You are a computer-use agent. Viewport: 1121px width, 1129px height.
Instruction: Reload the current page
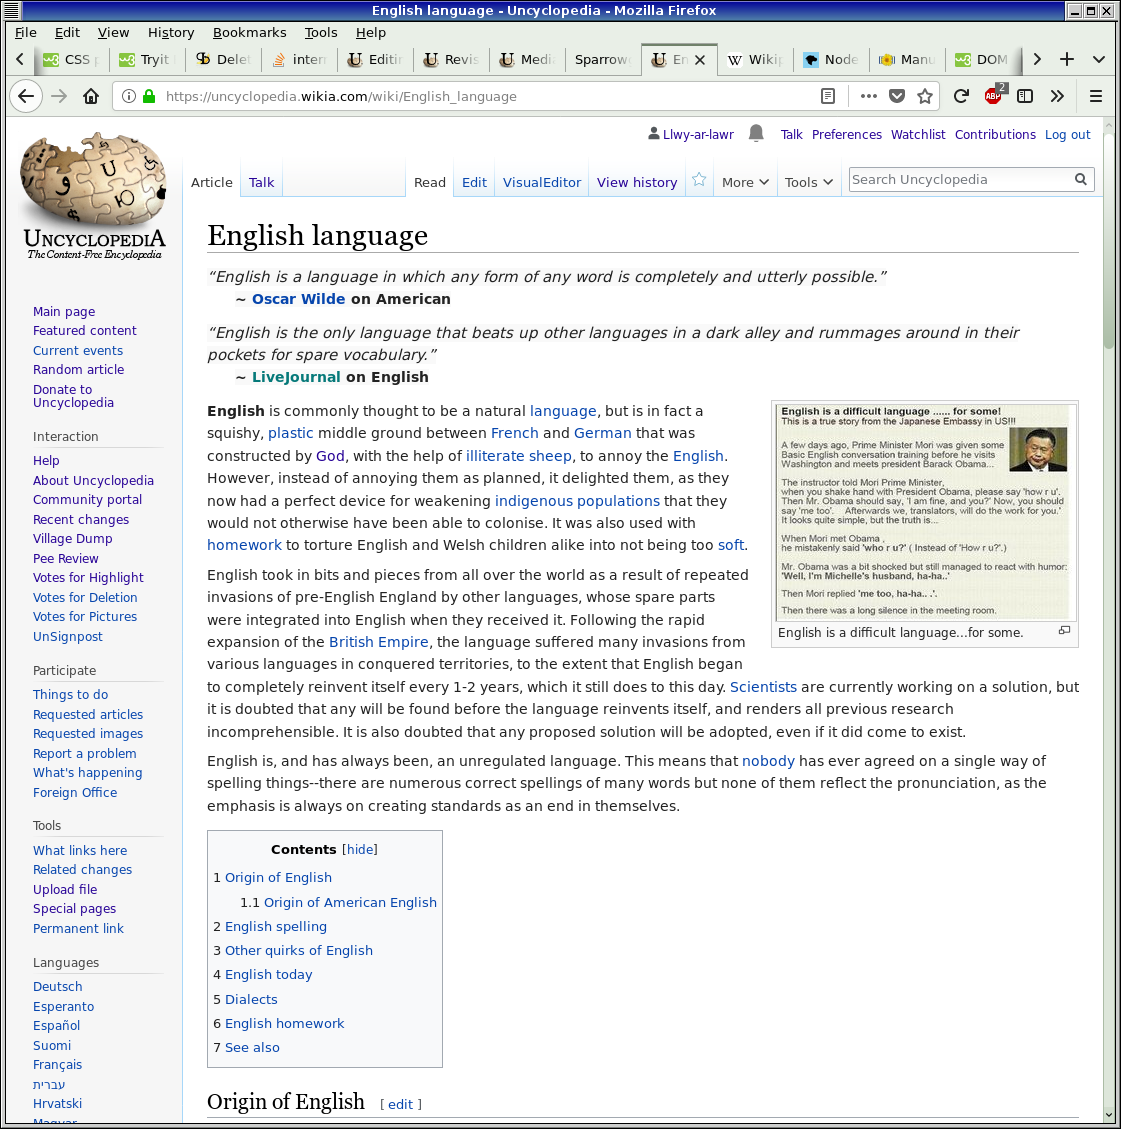pyautogui.click(x=961, y=96)
